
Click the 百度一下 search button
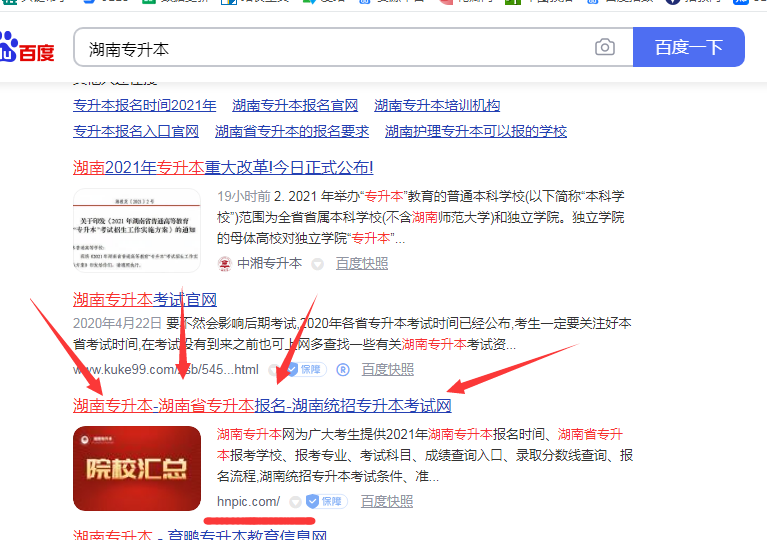[689, 47]
